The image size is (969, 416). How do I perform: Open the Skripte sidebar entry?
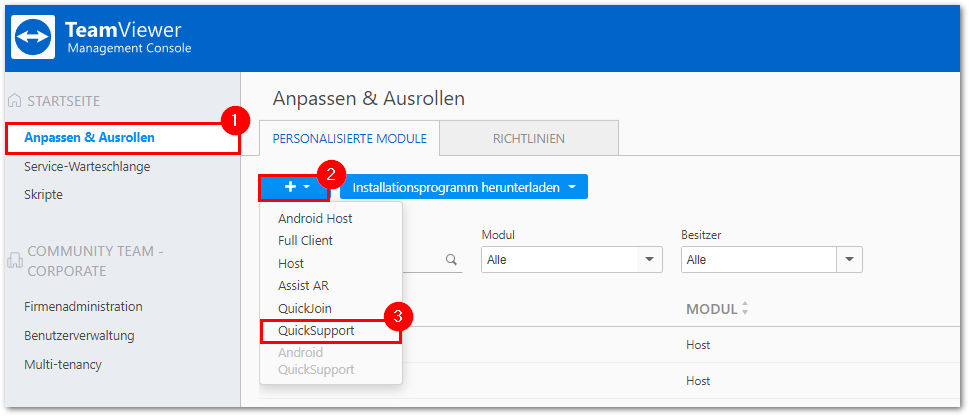(43, 195)
